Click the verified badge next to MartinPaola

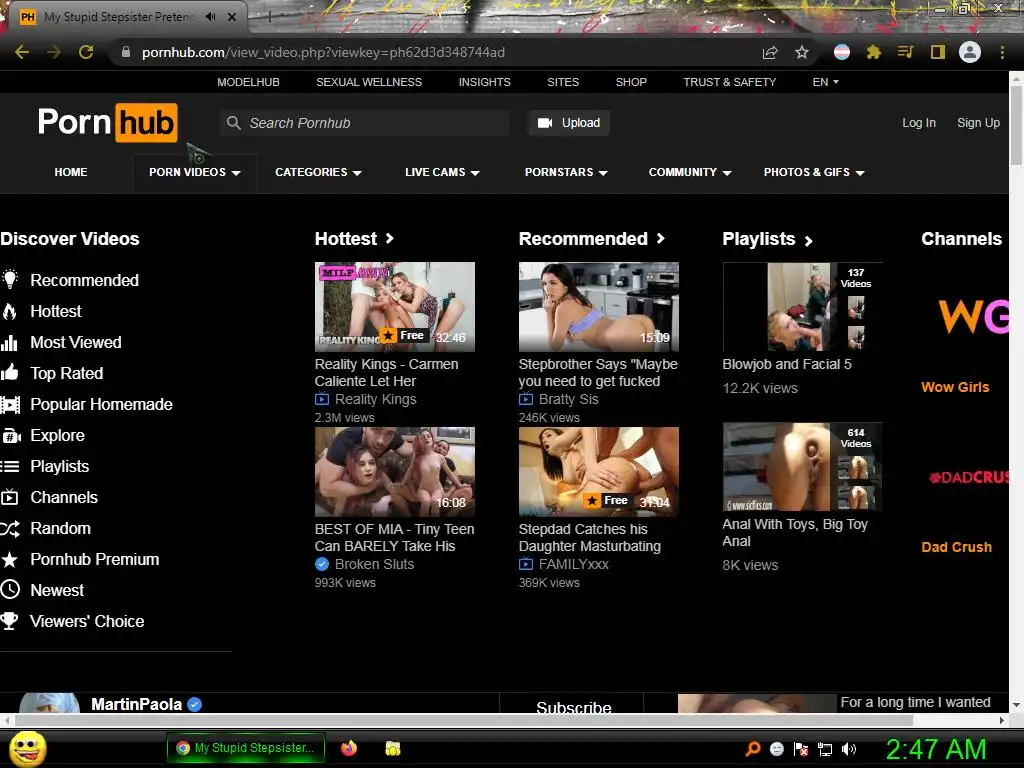[x=195, y=704]
